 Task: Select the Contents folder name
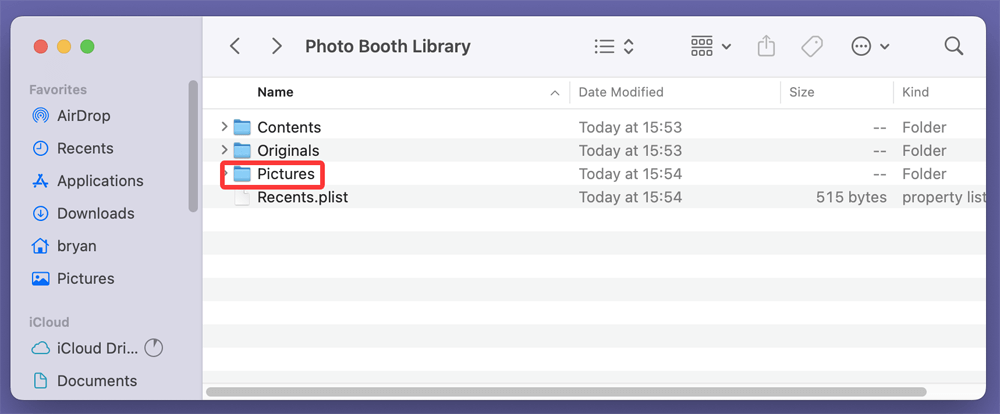(289, 128)
